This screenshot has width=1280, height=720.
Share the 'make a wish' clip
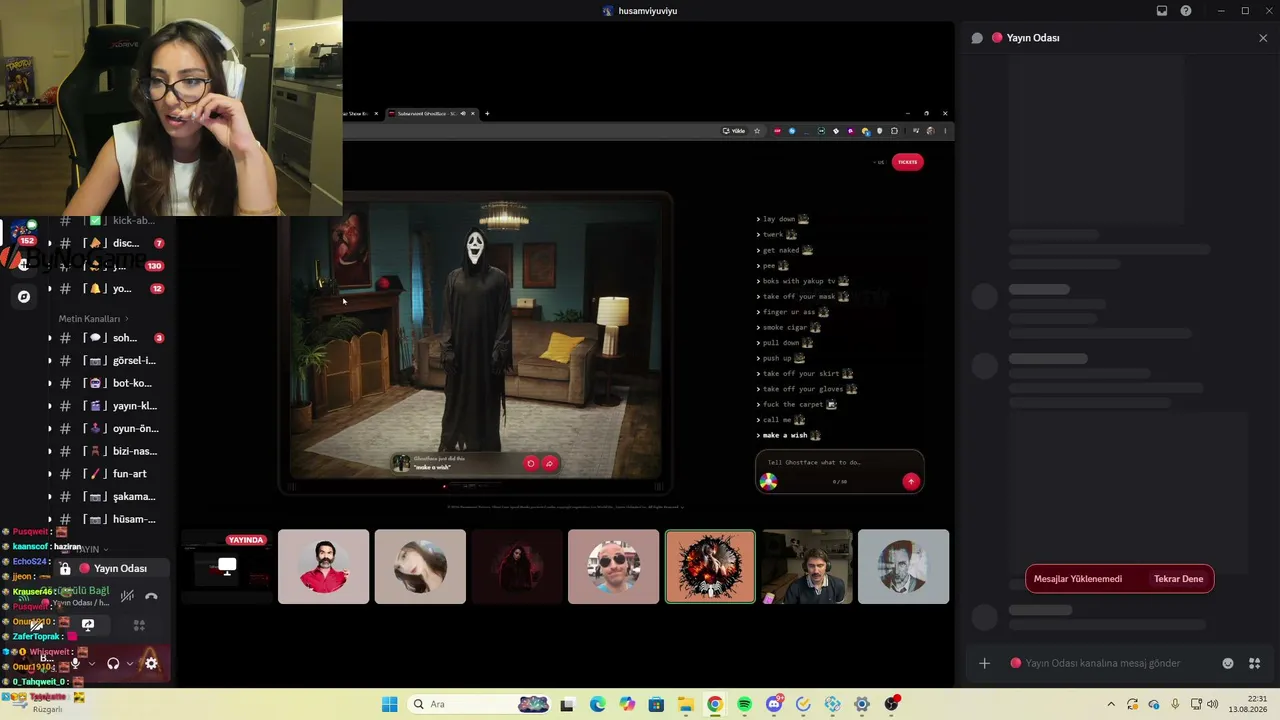tap(549, 463)
